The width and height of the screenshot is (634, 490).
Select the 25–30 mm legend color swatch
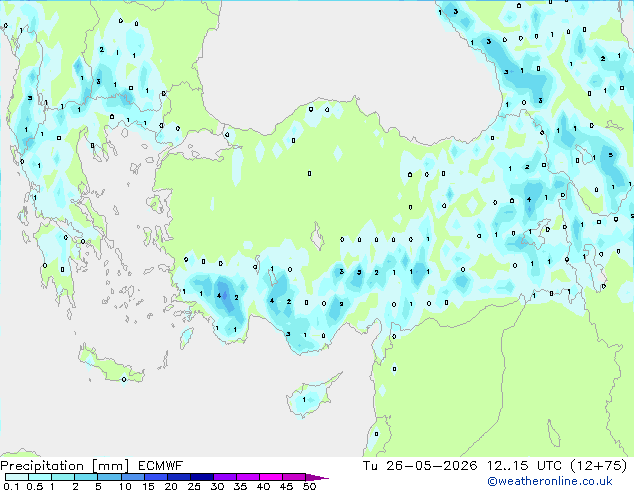click(x=201, y=477)
